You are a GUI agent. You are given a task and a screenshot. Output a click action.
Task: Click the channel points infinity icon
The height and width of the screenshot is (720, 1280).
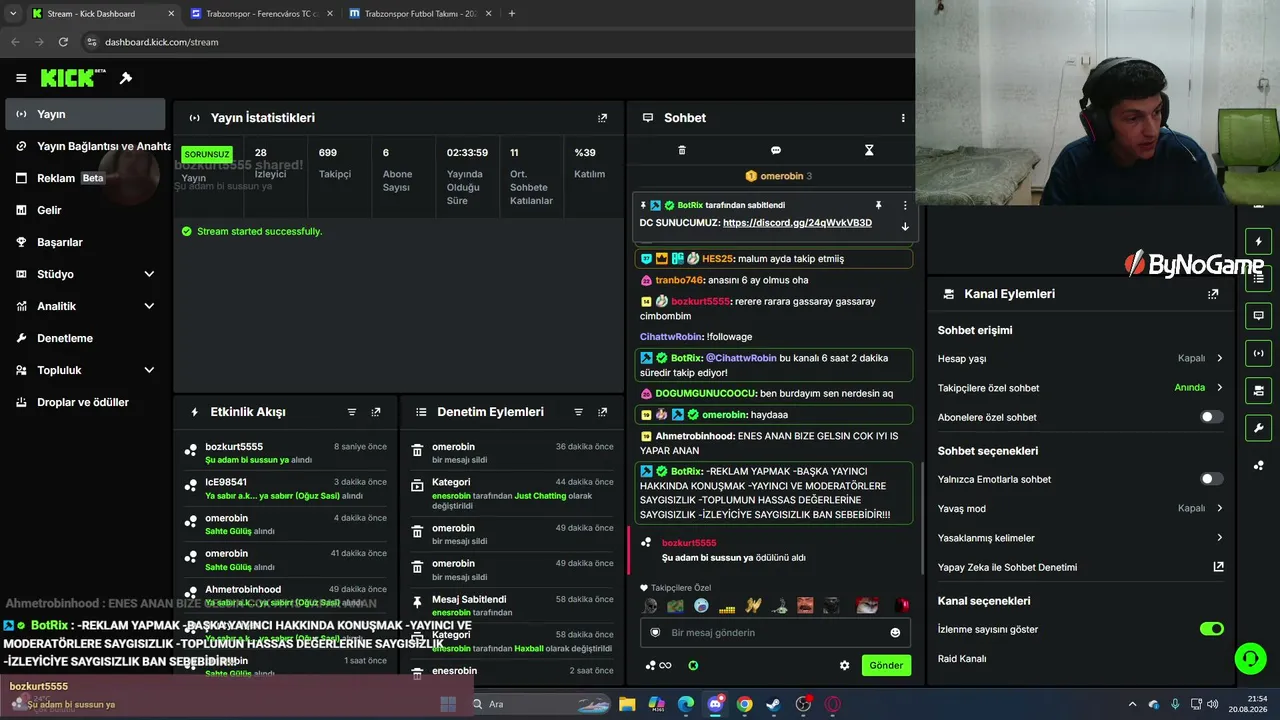click(658, 665)
